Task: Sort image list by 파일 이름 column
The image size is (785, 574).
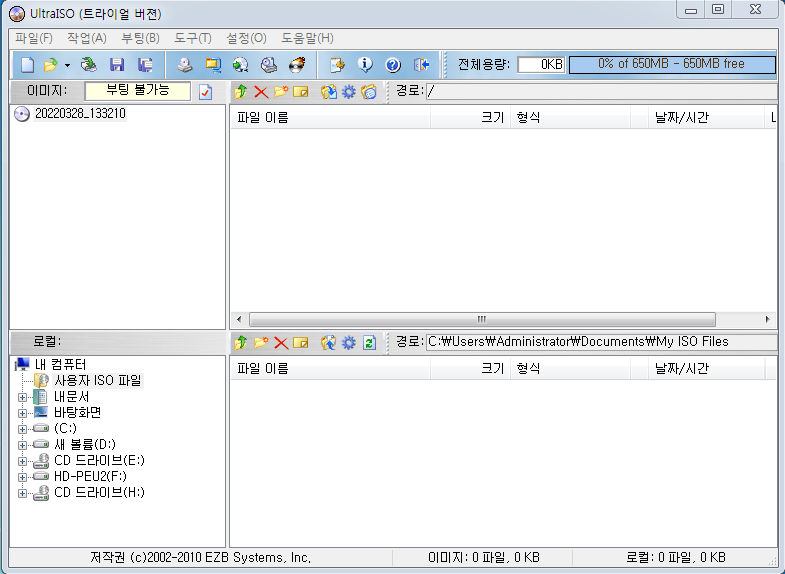Action: [330, 118]
